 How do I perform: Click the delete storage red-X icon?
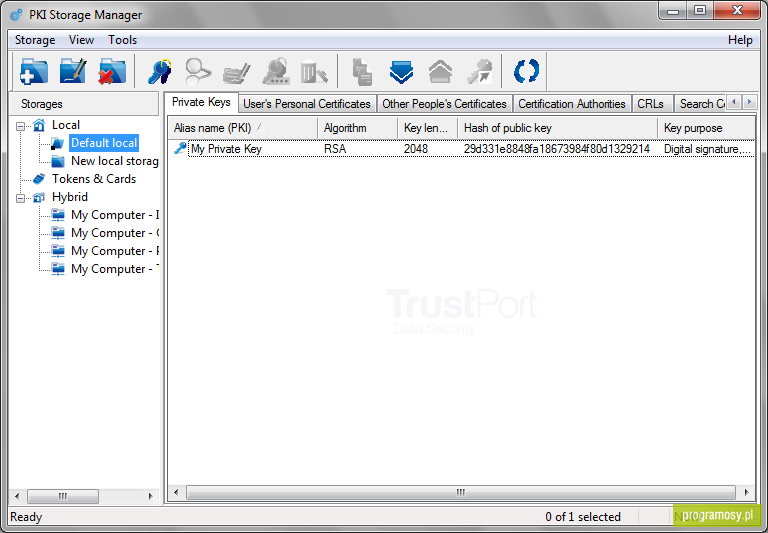[112, 72]
